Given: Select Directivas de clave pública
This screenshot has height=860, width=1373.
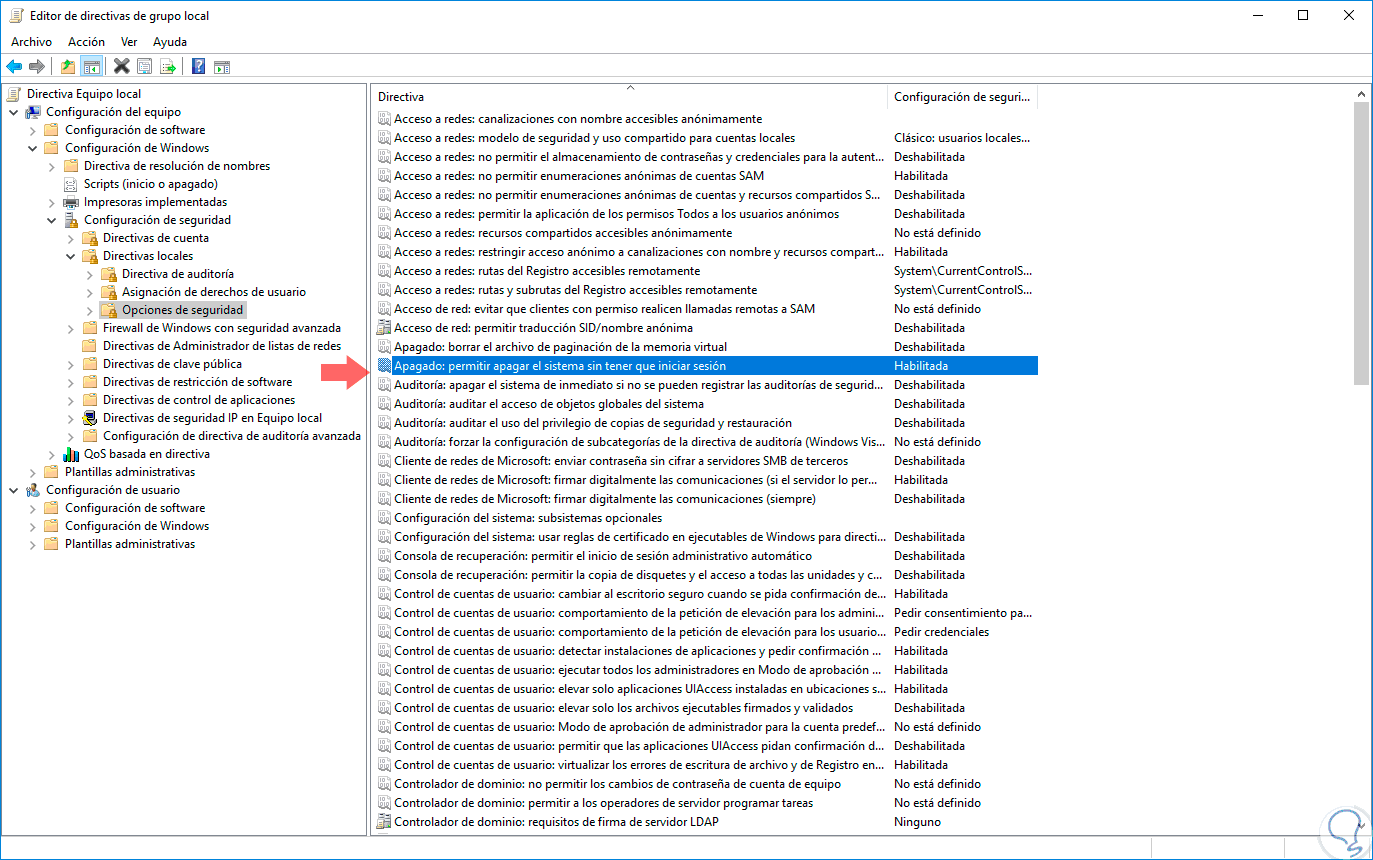Looking at the screenshot, I should point(172,364).
